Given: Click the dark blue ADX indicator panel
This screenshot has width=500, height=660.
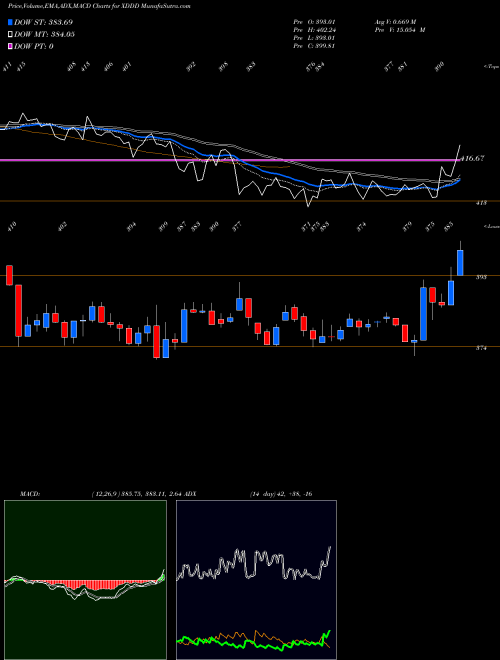Looking at the screenshot, I should 256,580.
